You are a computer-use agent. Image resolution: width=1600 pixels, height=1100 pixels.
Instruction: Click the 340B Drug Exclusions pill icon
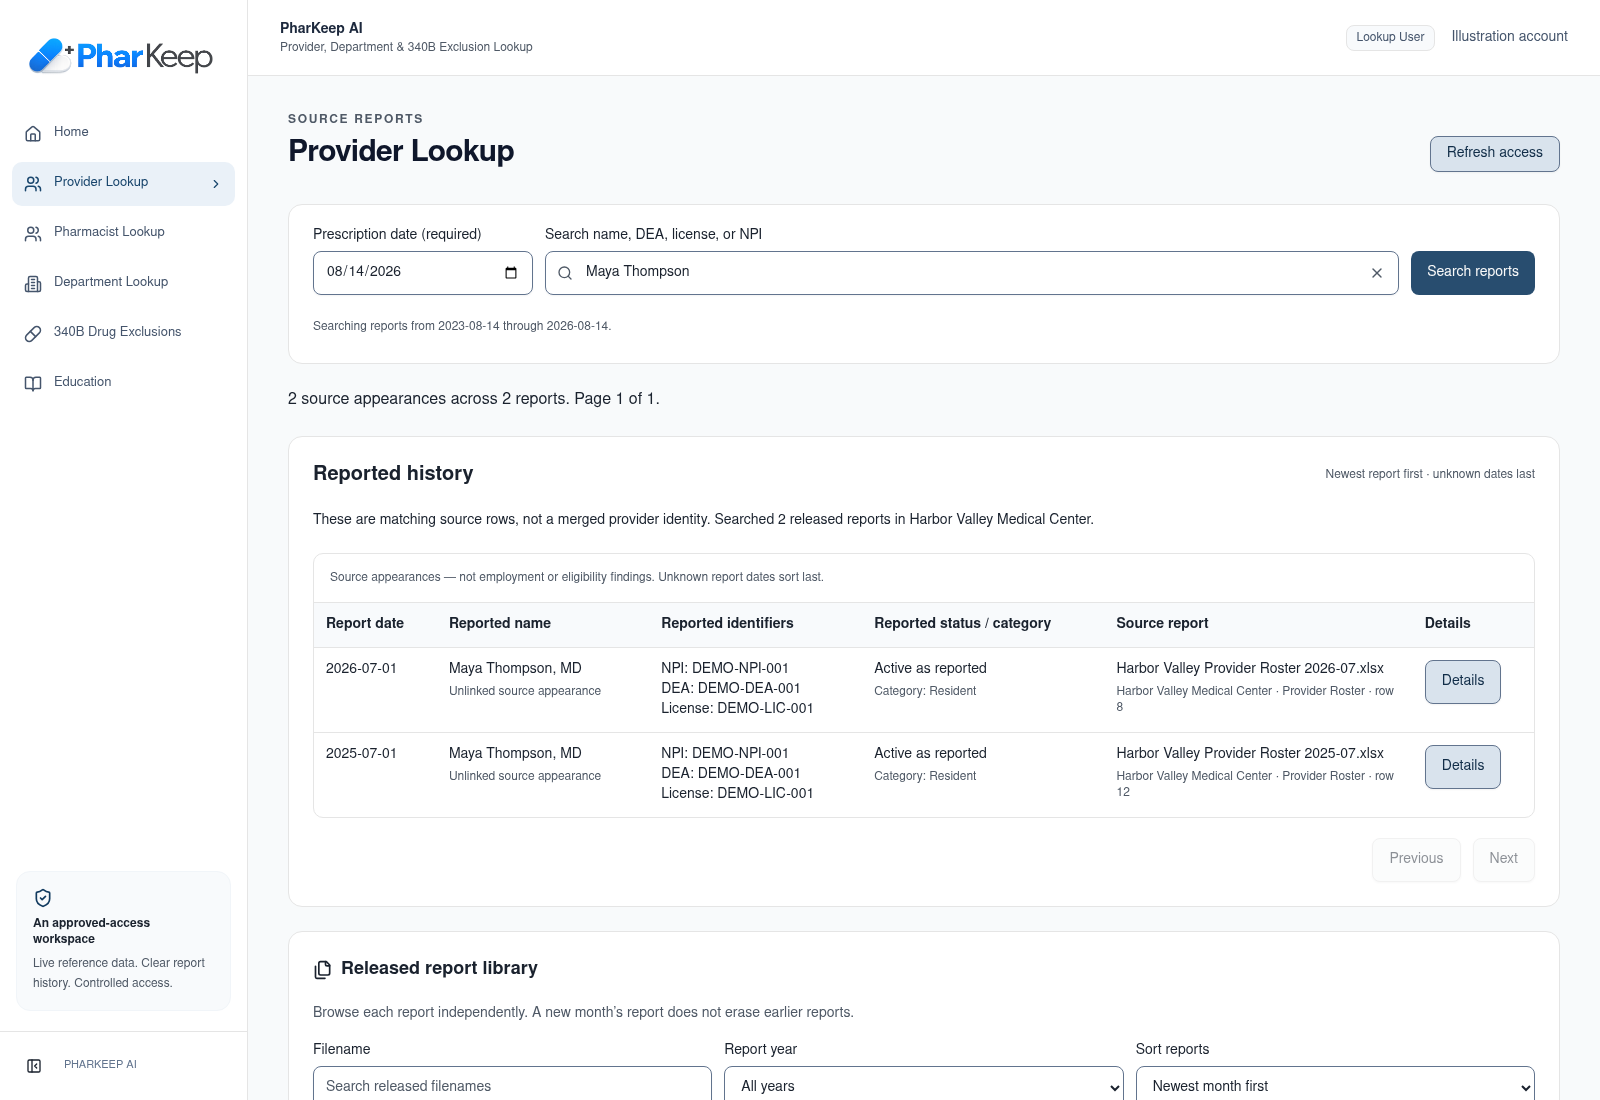(33, 333)
